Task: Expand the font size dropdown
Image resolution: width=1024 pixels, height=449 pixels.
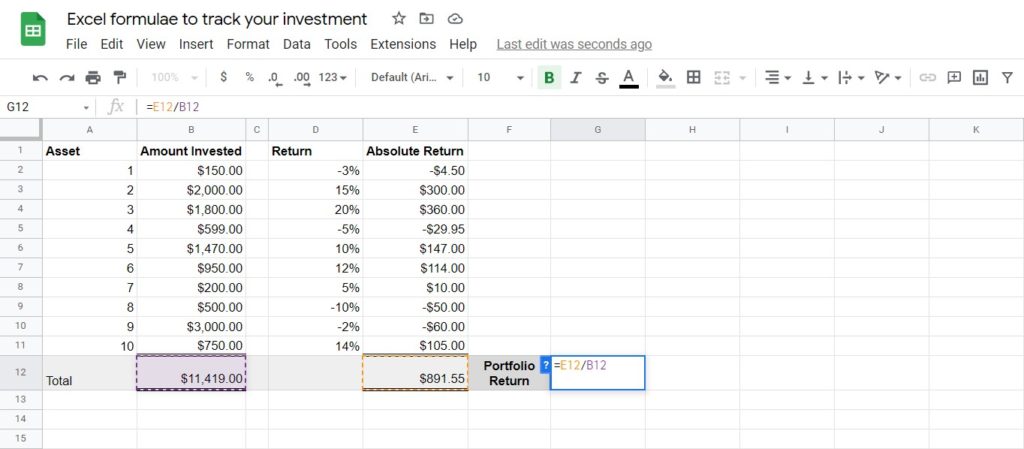Action: [x=500, y=78]
